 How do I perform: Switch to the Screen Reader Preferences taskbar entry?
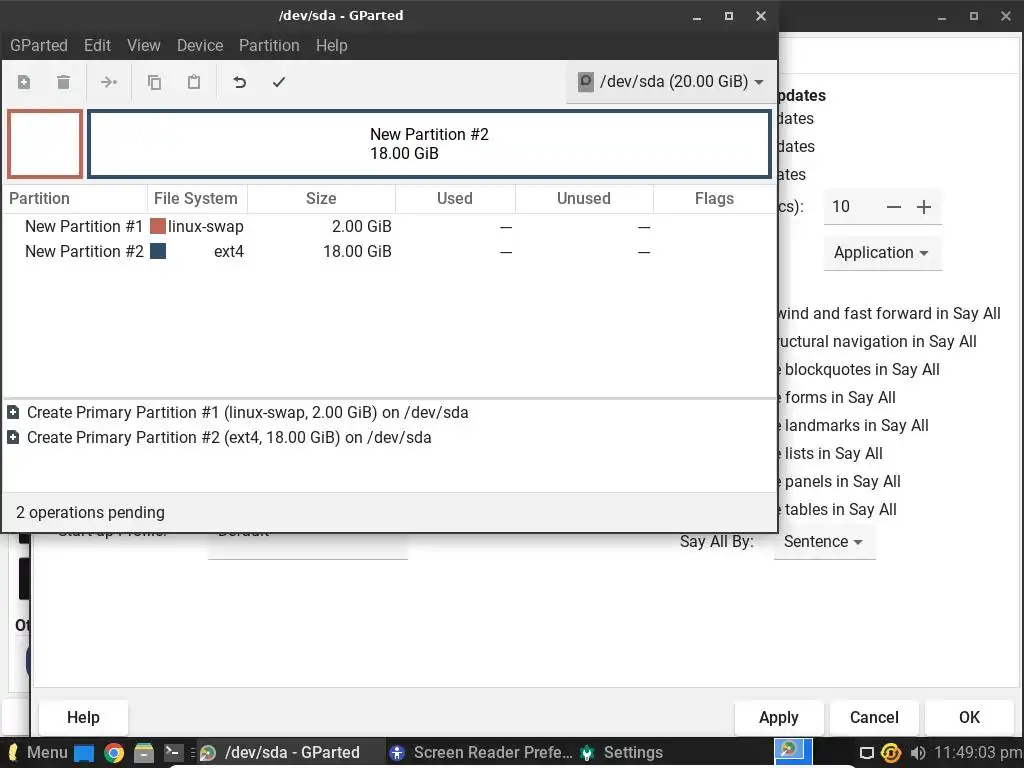coord(480,753)
